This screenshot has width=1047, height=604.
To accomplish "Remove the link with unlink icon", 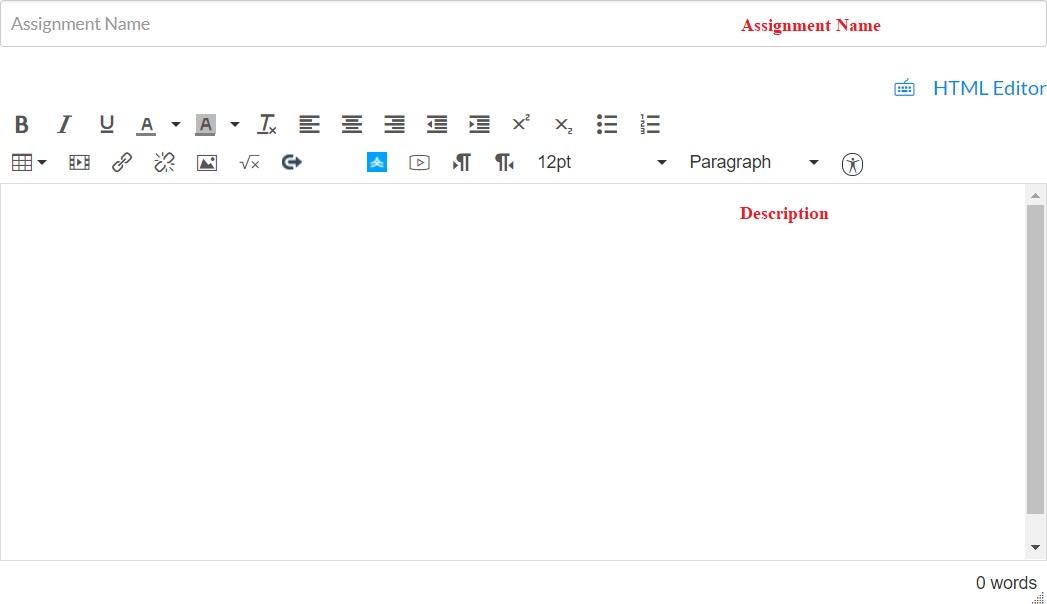I will click(x=164, y=162).
